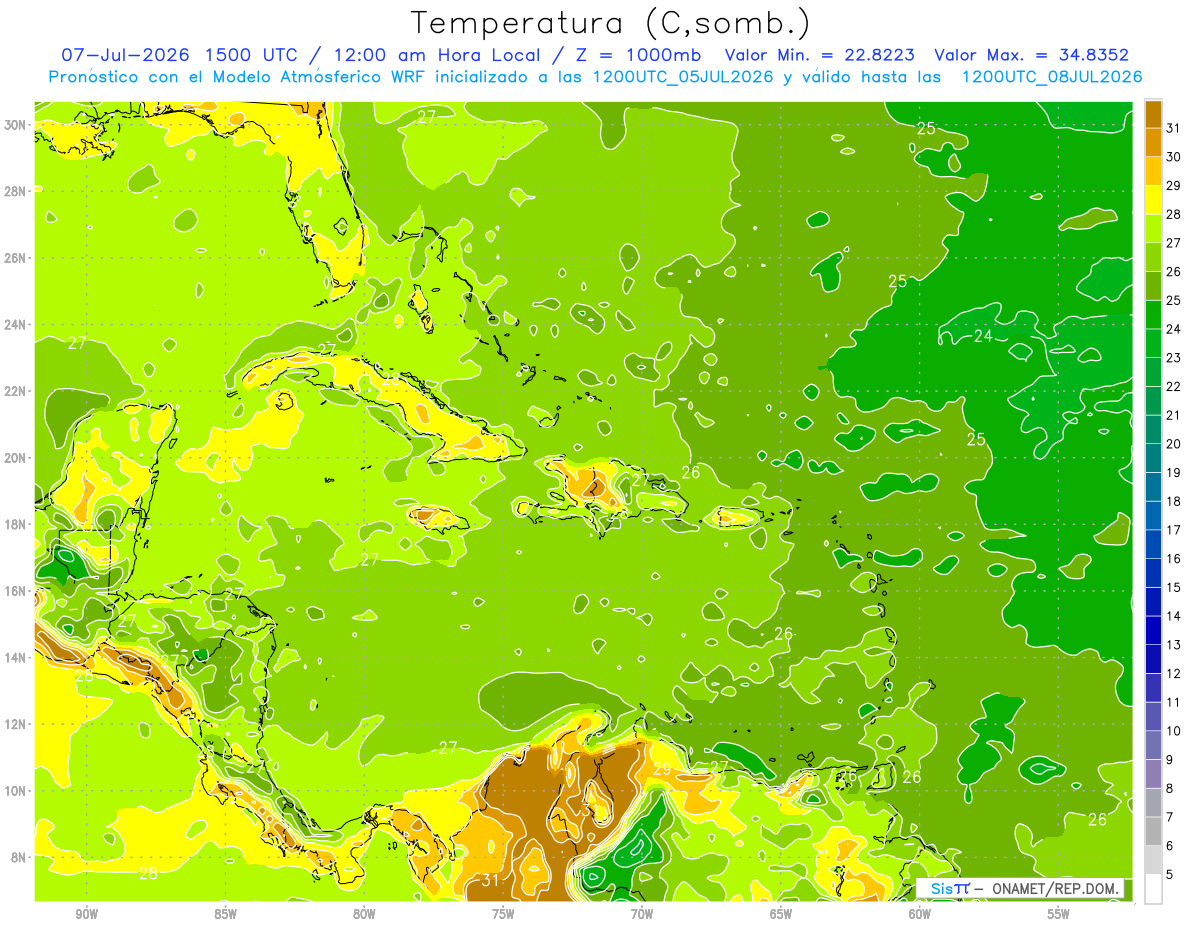Click the '16' value on color legend
1200x927 pixels.
[1174, 558]
